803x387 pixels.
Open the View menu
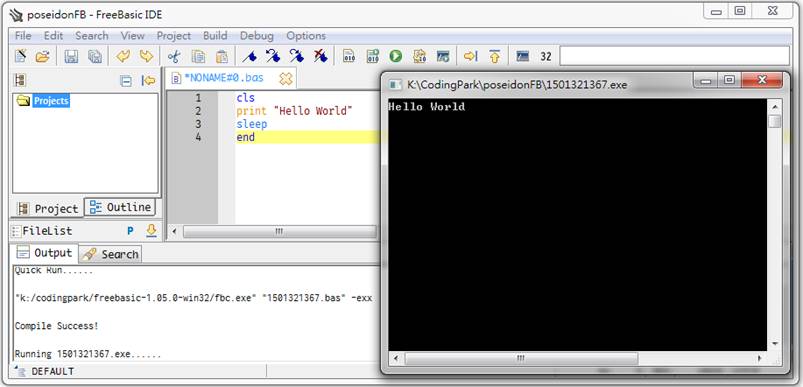[x=133, y=36]
